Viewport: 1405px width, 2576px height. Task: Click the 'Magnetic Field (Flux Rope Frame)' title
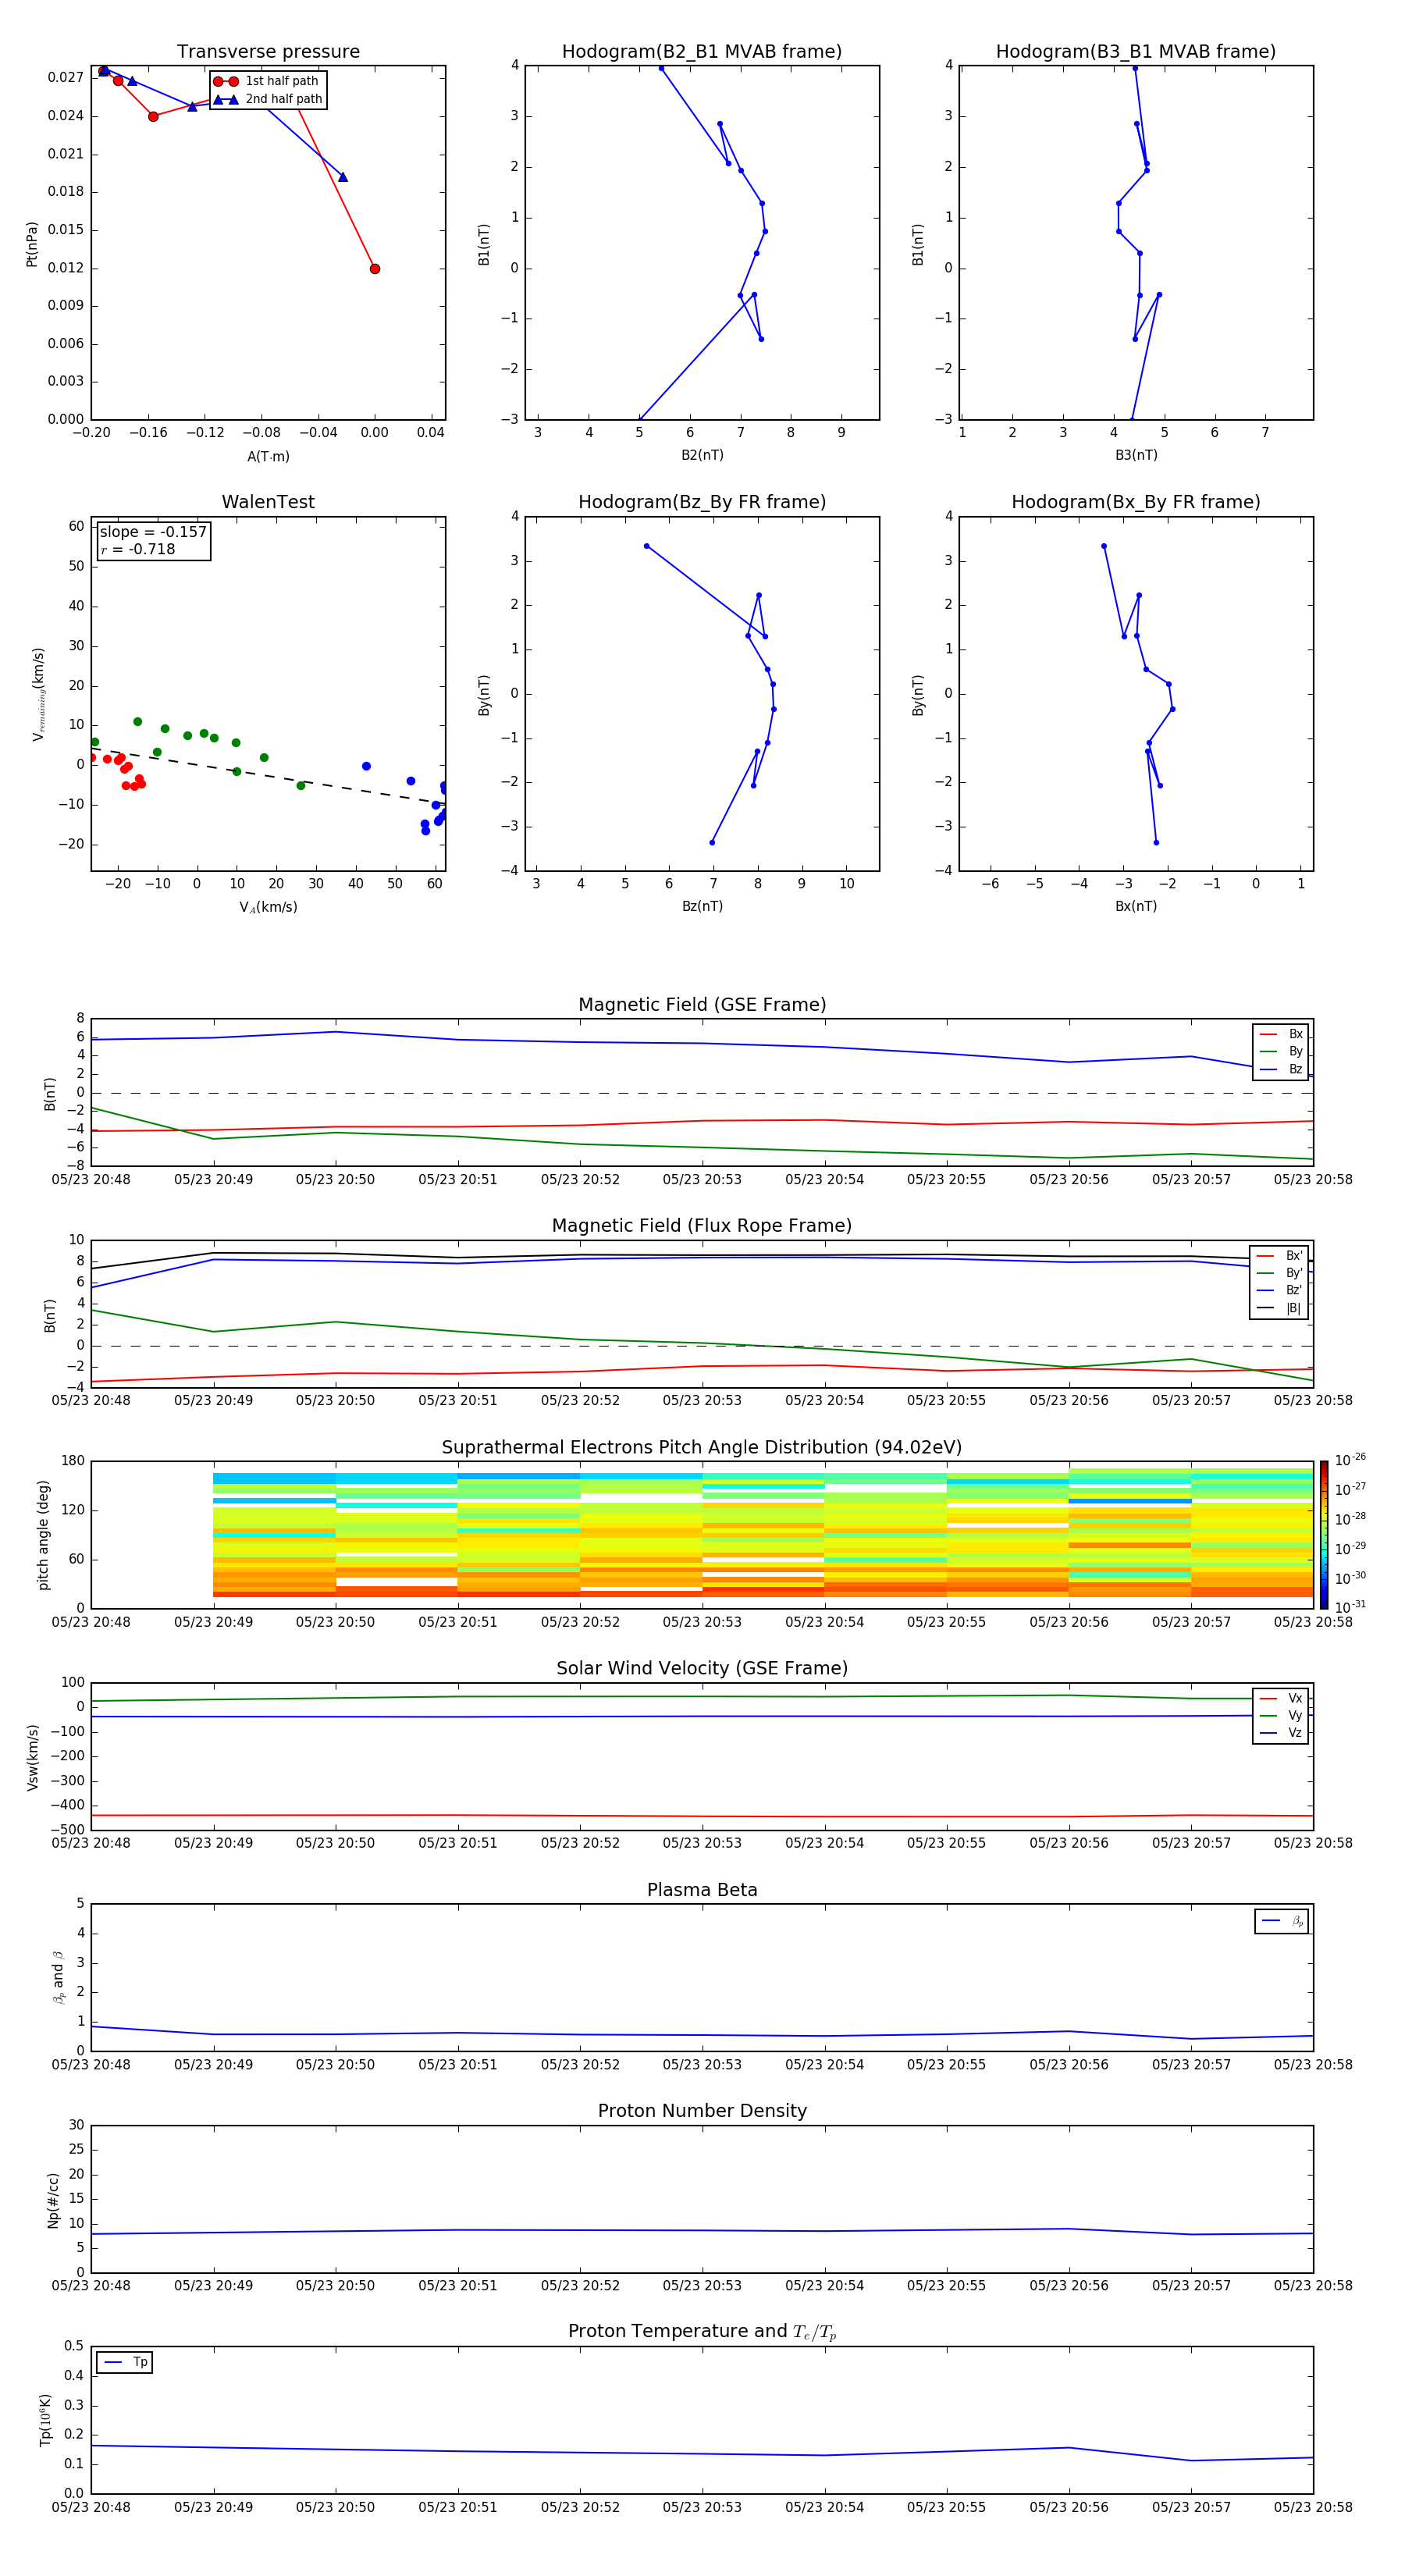[x=702, y=1226]
